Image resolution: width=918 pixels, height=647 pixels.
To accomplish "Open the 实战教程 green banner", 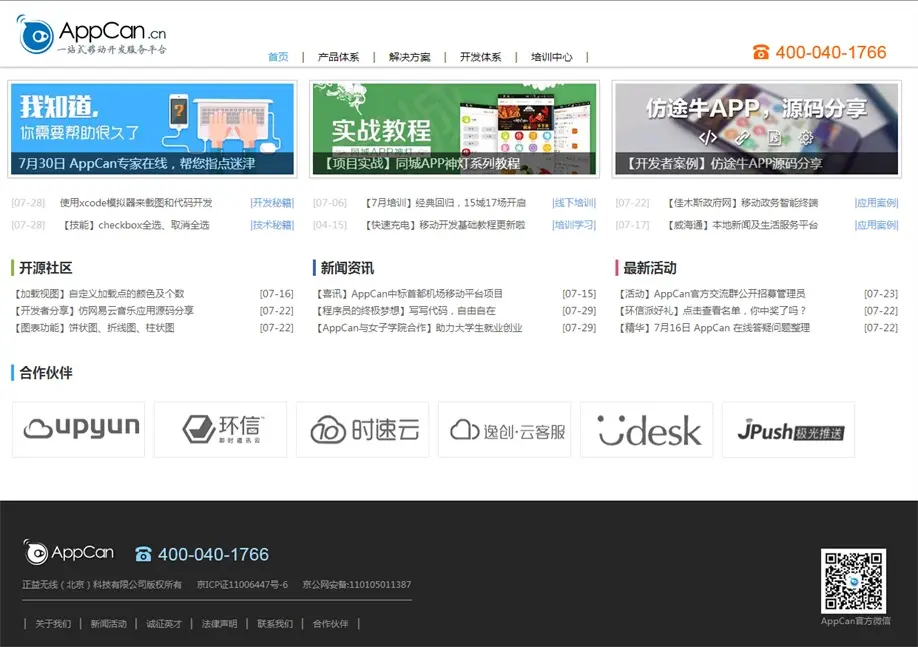I will click(455, 129).
